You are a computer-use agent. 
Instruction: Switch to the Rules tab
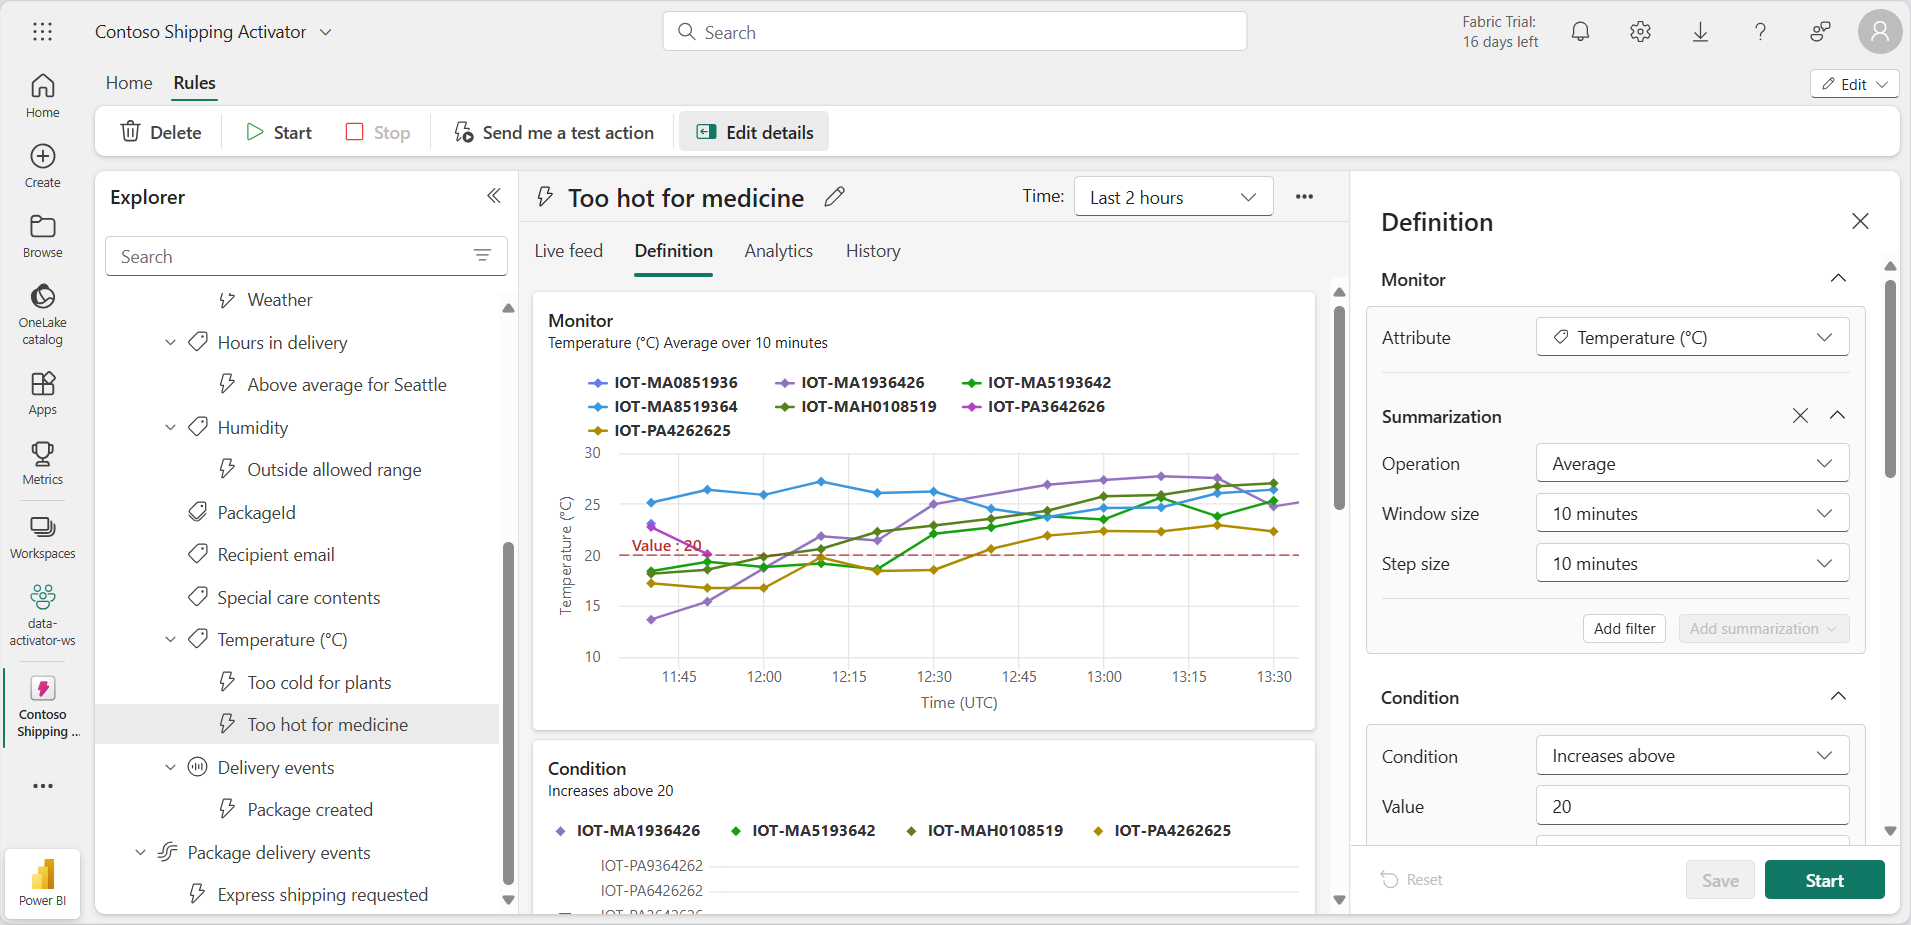[x=194, y=83]
